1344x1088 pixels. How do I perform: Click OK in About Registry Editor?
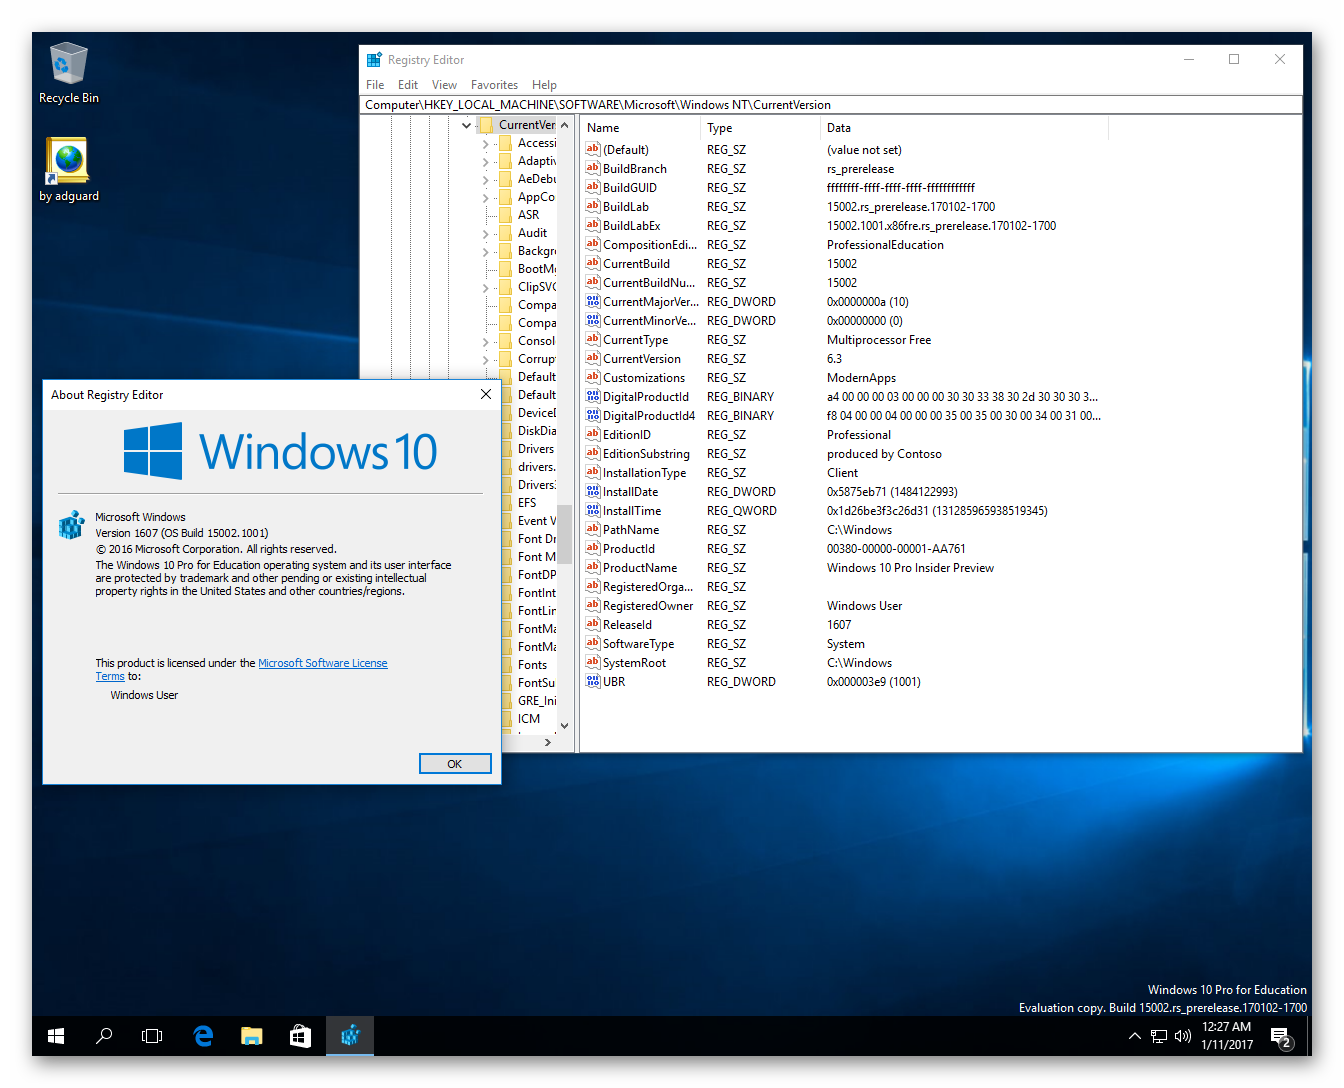coord(455,764)
